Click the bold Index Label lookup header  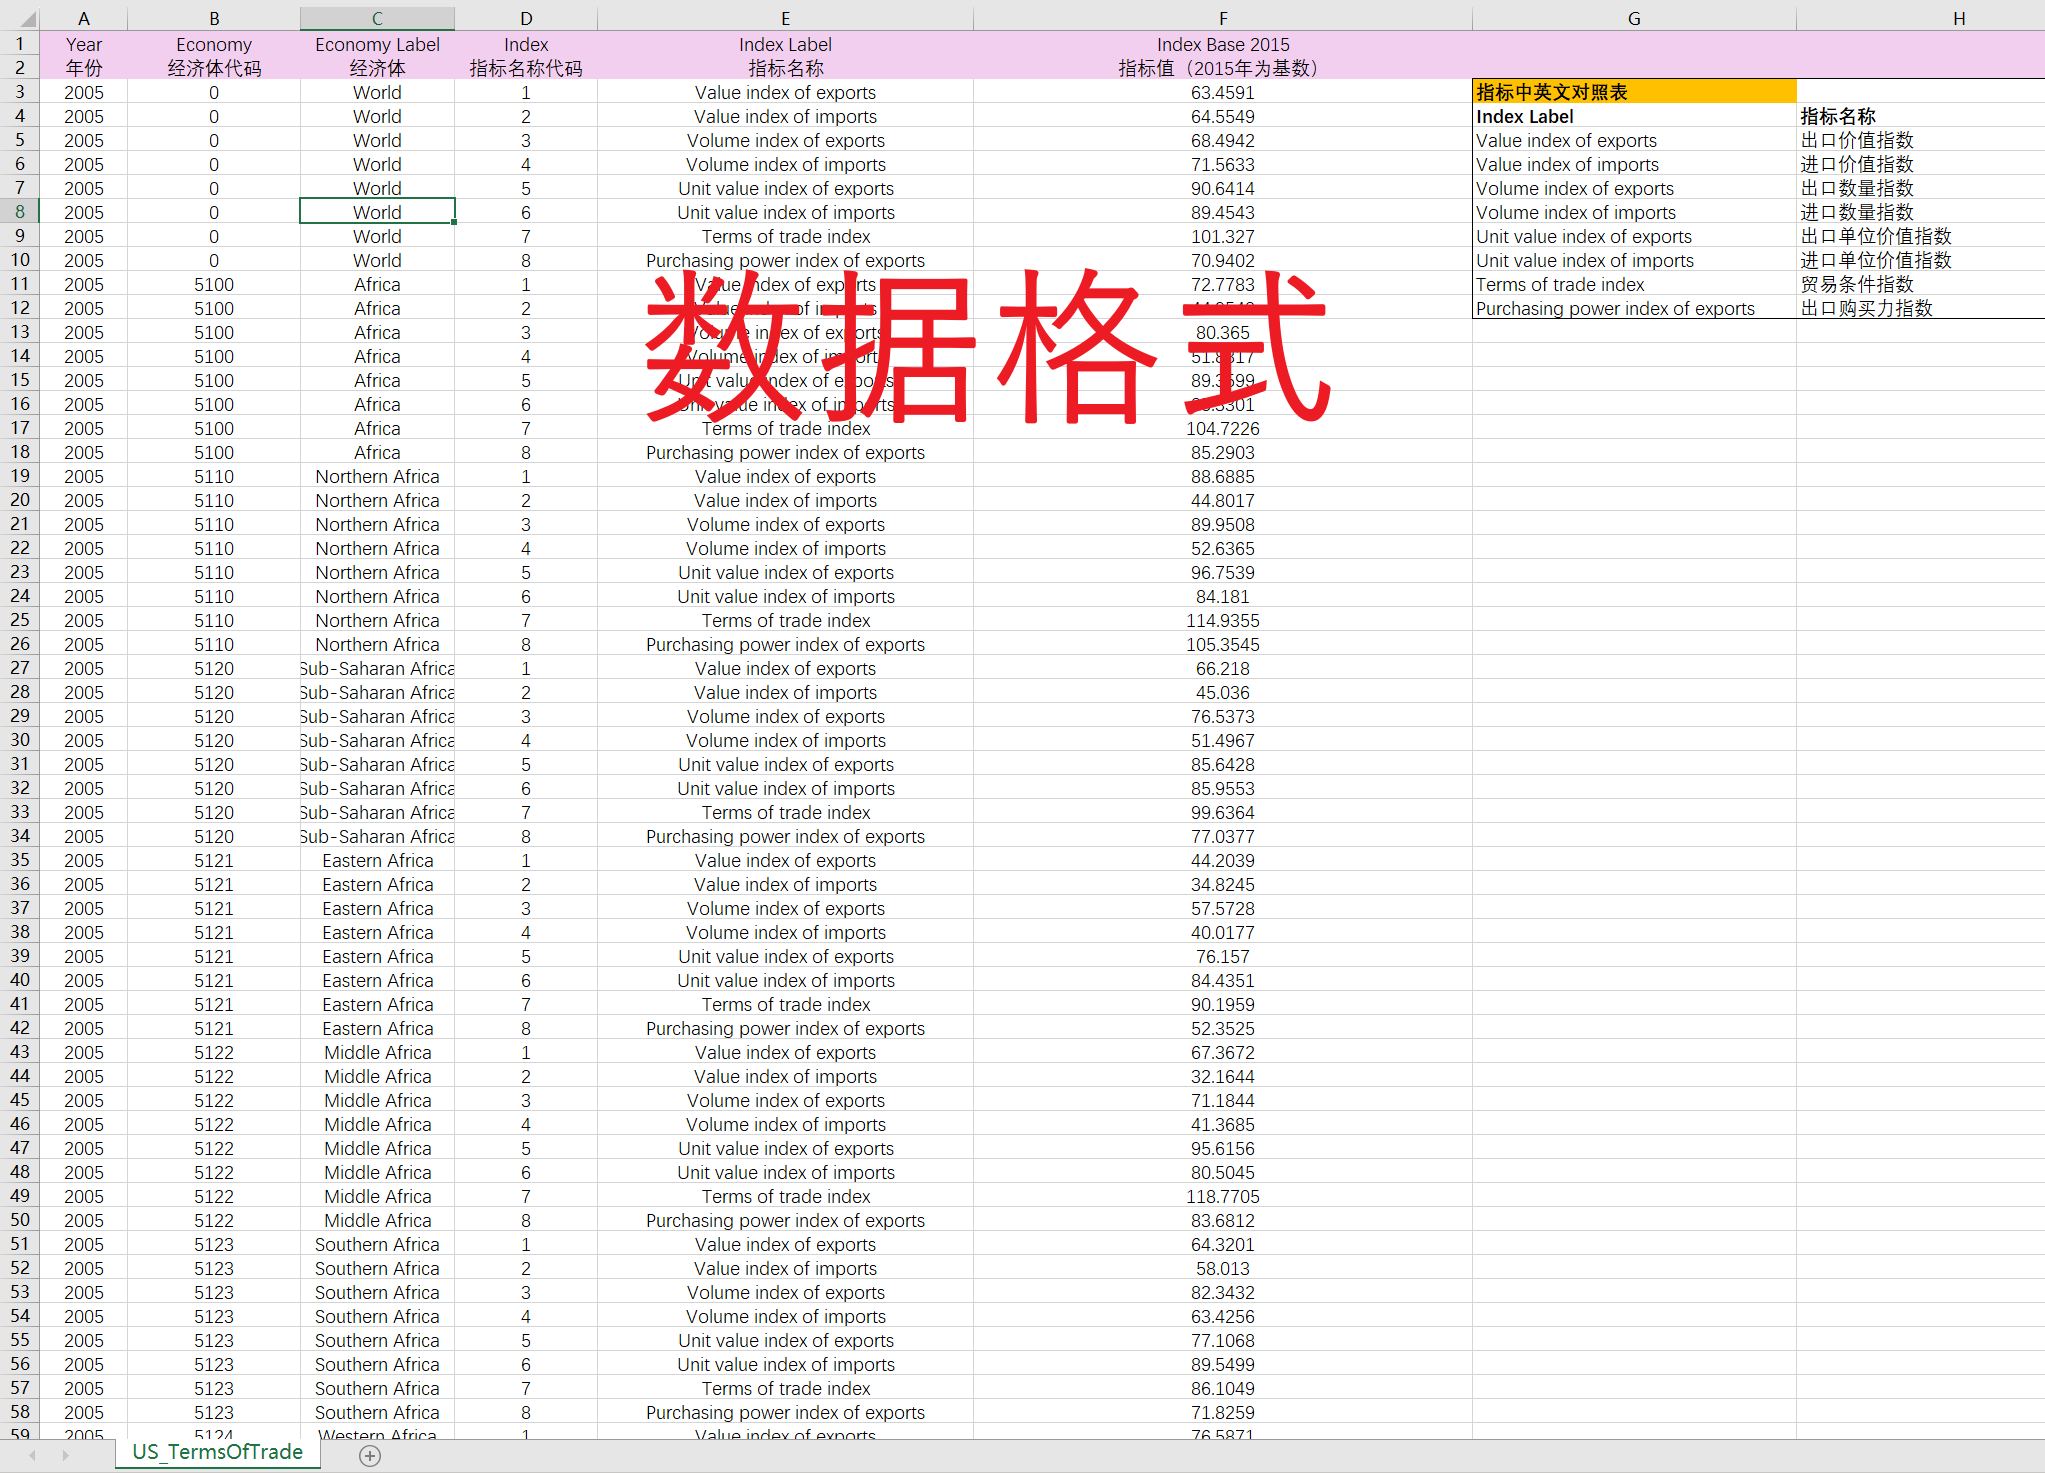[x=1525, y=116]
